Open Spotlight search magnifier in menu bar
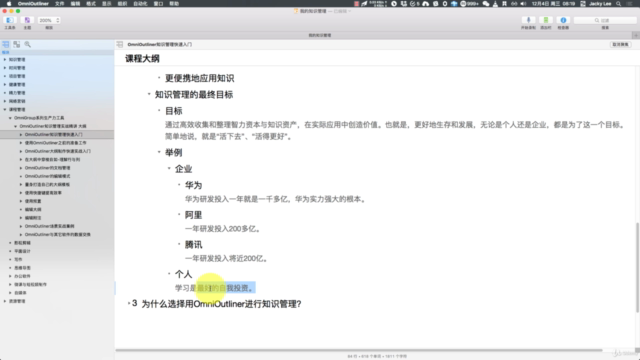The width and height of the screenshot is (640, 360). [619, 4]
